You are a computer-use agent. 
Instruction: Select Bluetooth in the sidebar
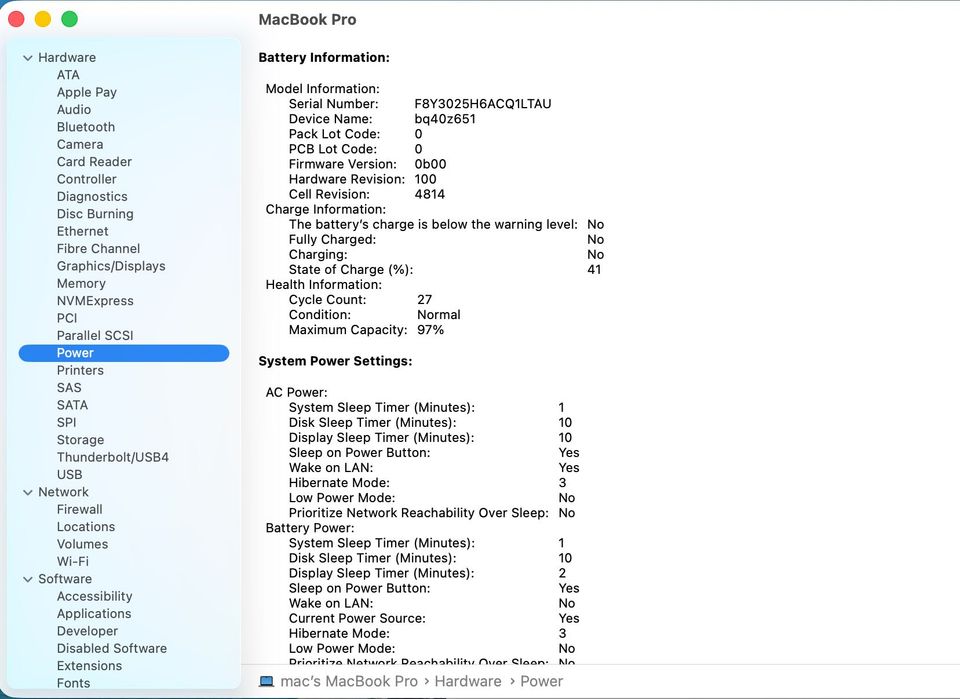pos(86,127)
